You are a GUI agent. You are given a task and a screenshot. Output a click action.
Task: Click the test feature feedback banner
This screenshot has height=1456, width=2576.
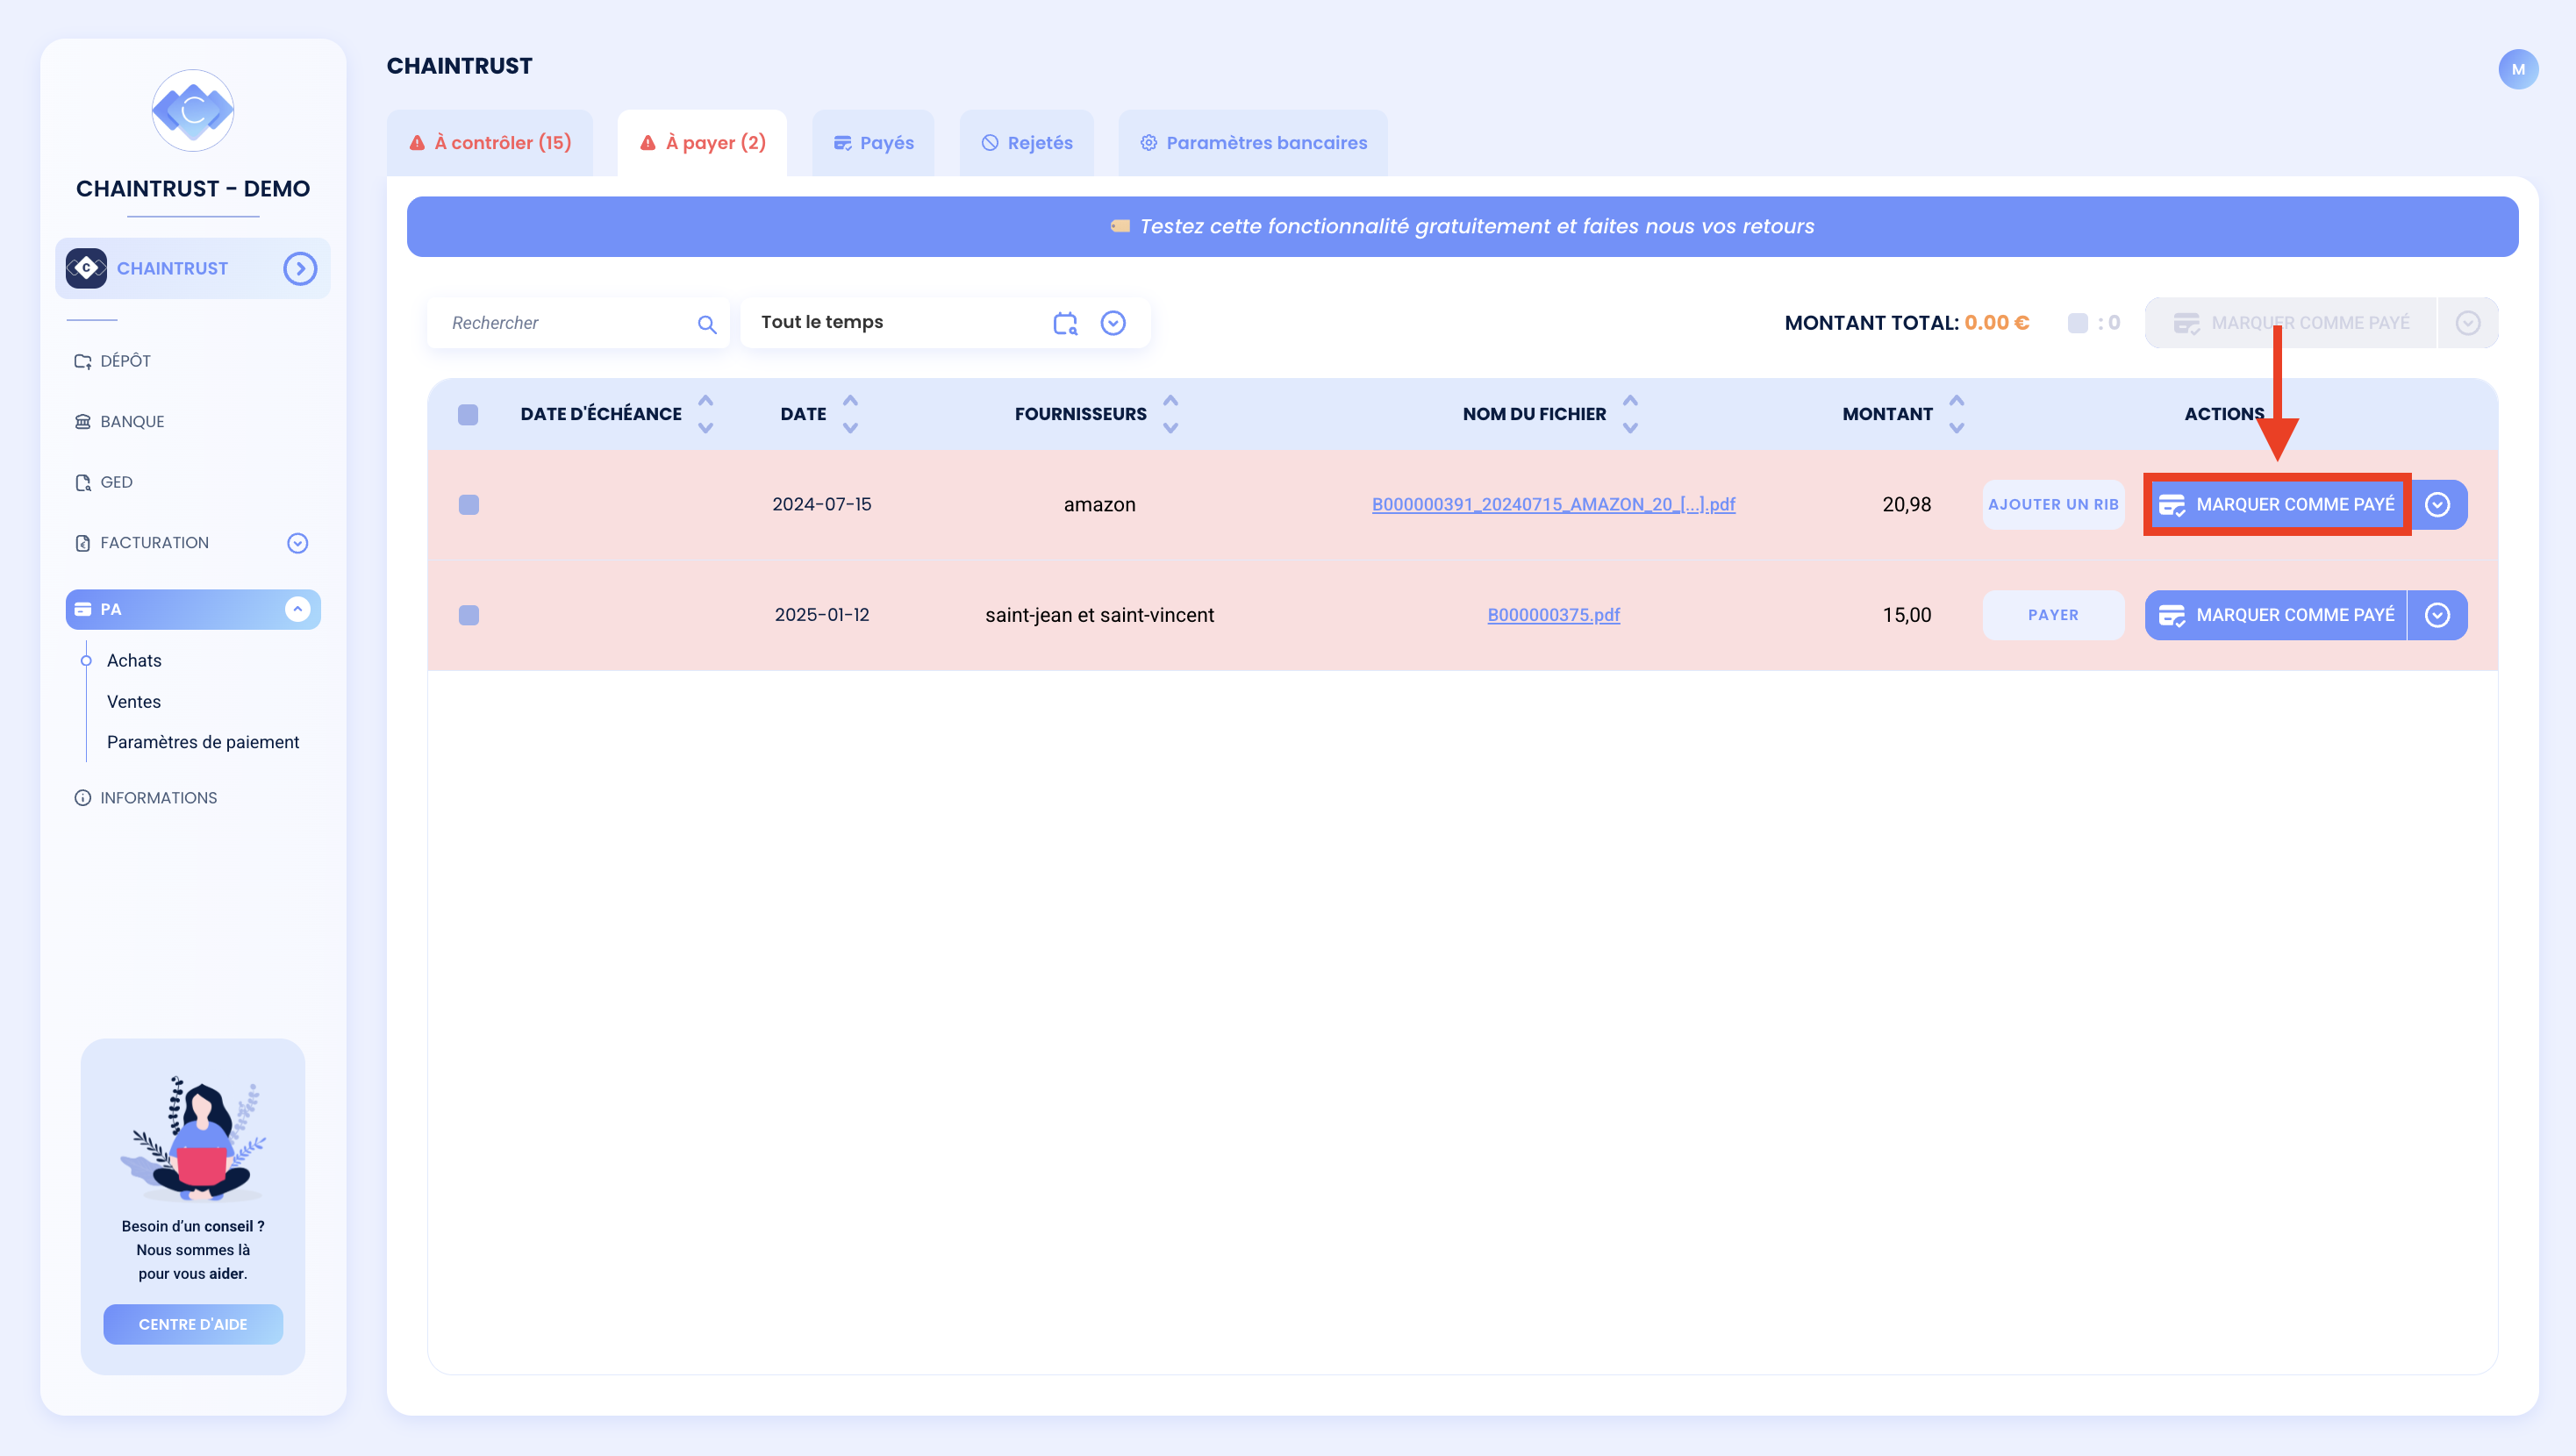click(1462, 226)
